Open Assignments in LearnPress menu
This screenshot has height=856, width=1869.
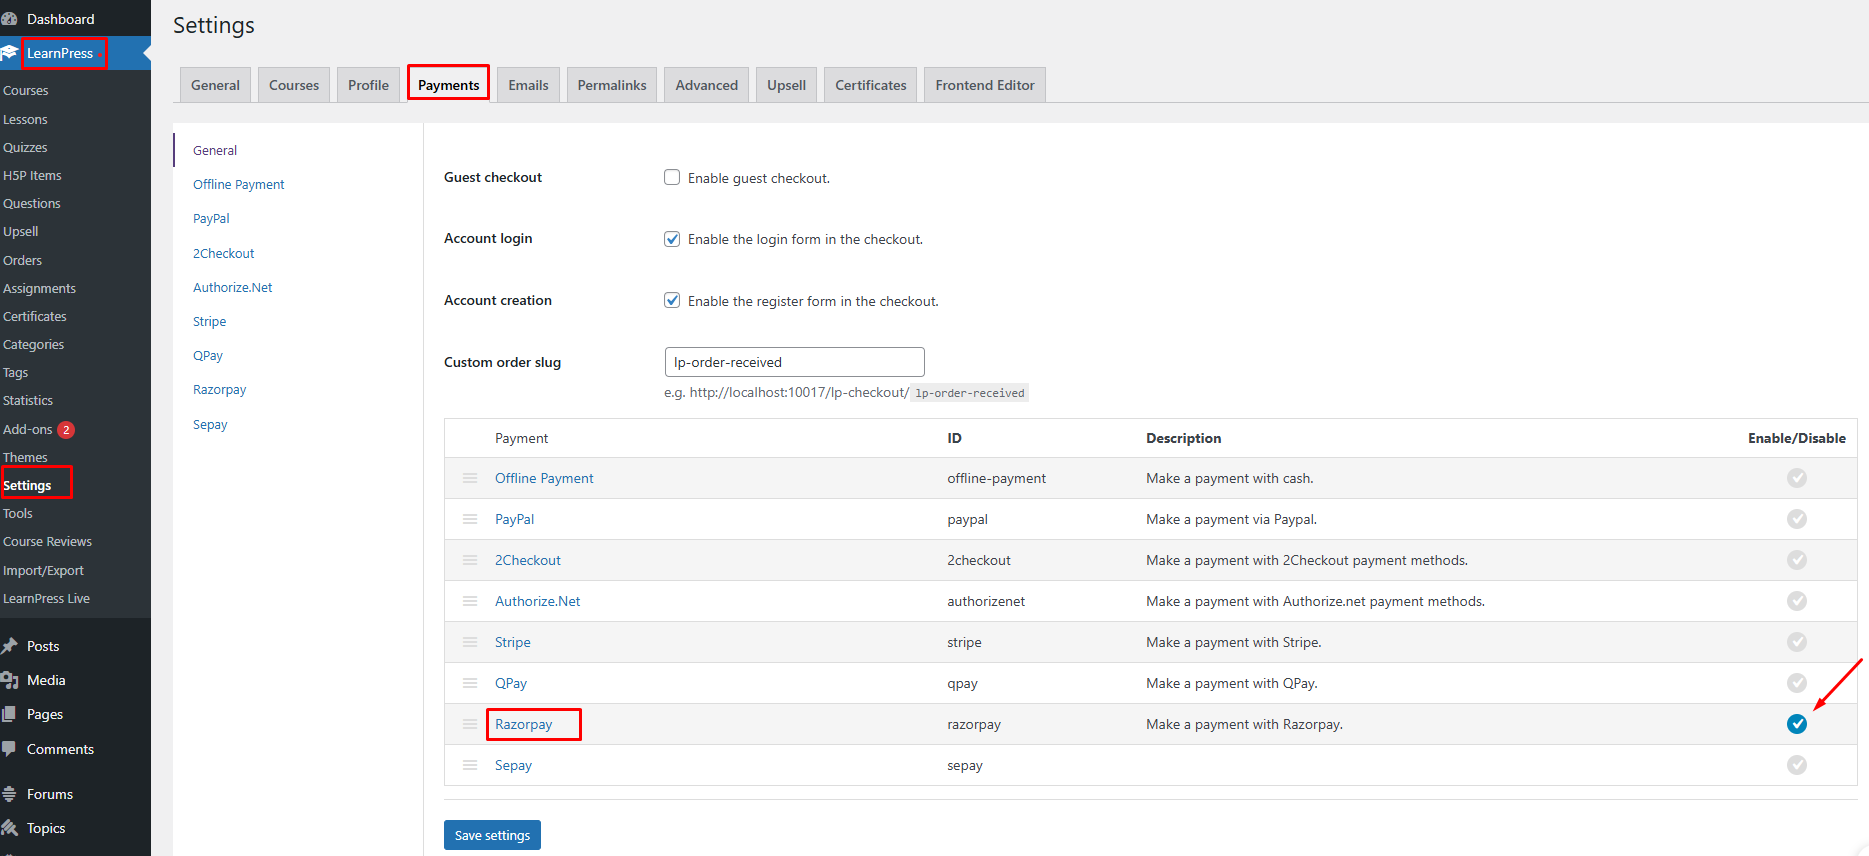pyautogui.click(x=39, y=288)
